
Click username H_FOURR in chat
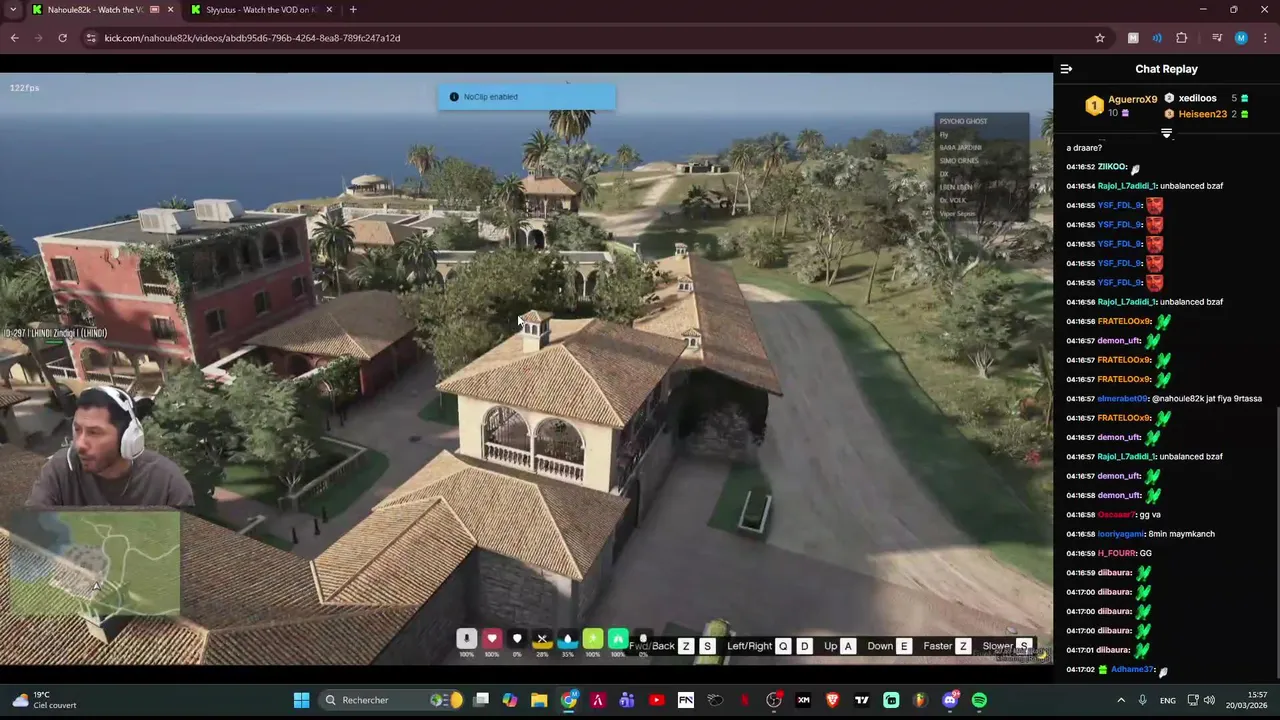1116,553
